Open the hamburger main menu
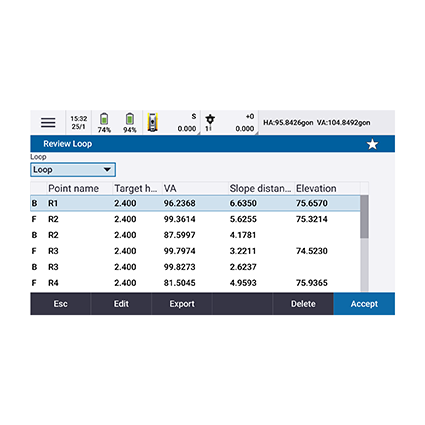 click(48, 123)
